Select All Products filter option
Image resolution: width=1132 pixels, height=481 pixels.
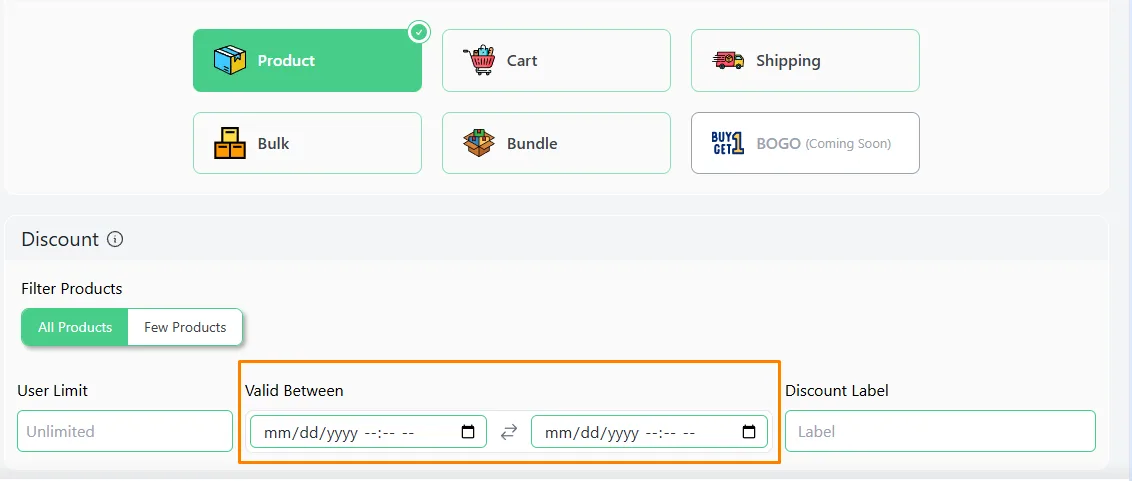click(x=75, y=327)
